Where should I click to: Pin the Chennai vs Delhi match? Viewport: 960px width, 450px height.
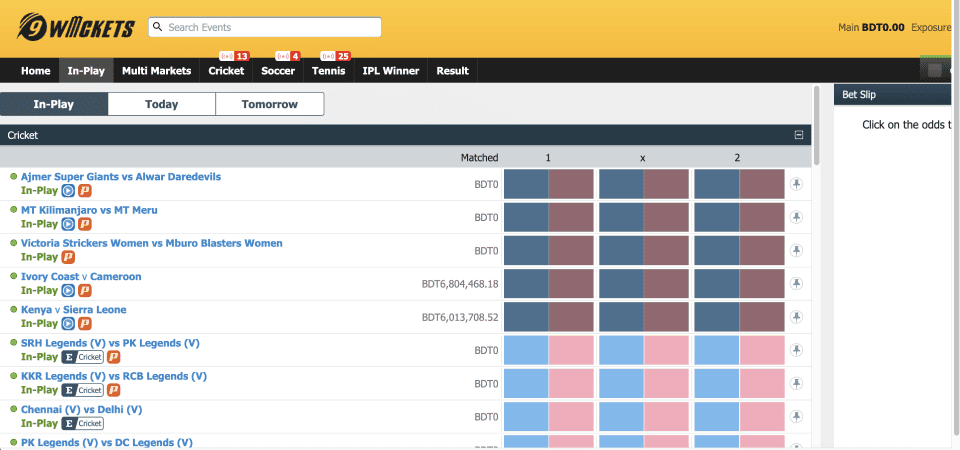click(796, 416)
